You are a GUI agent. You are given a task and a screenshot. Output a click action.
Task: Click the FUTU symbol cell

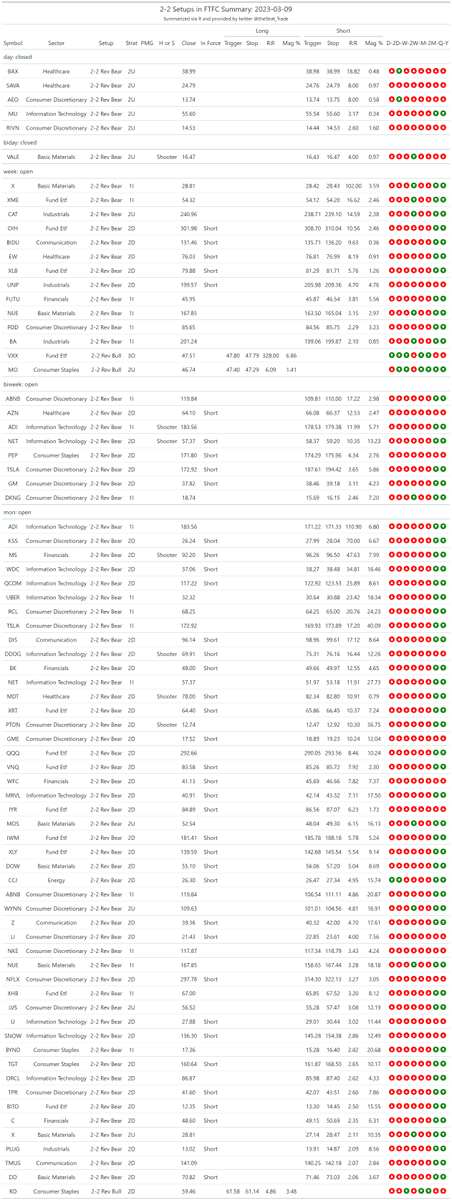pos(13,299)
